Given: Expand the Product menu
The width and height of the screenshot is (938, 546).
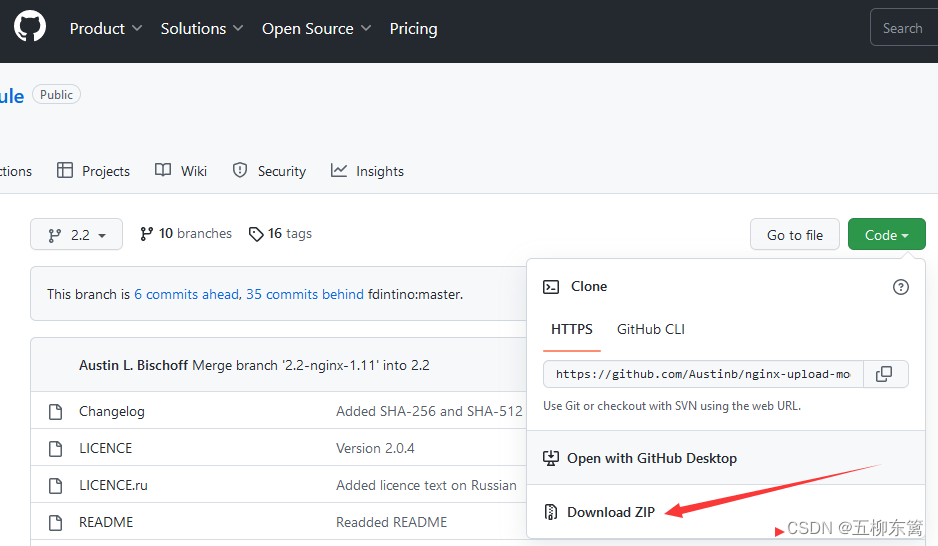Looking at the screenshot, I should (106, 29).
